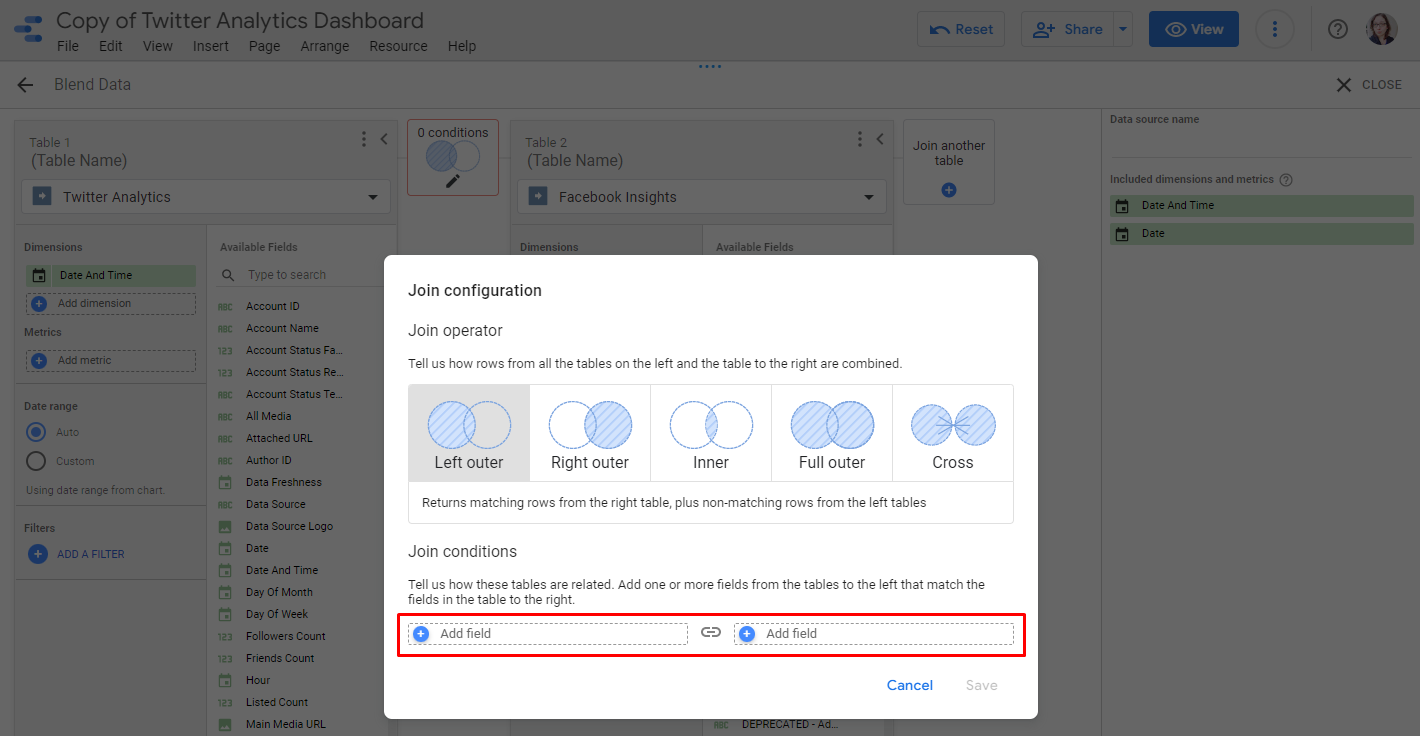Click the blue View button

(1193, 29)
